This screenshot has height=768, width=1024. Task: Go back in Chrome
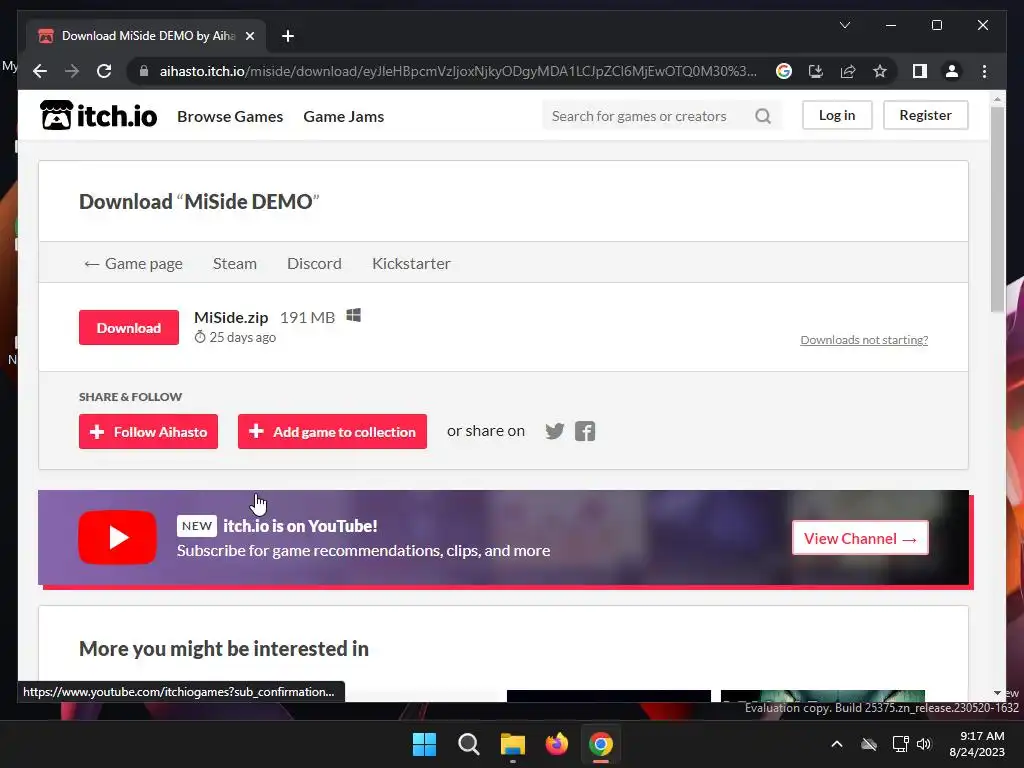tap(40, 71)
